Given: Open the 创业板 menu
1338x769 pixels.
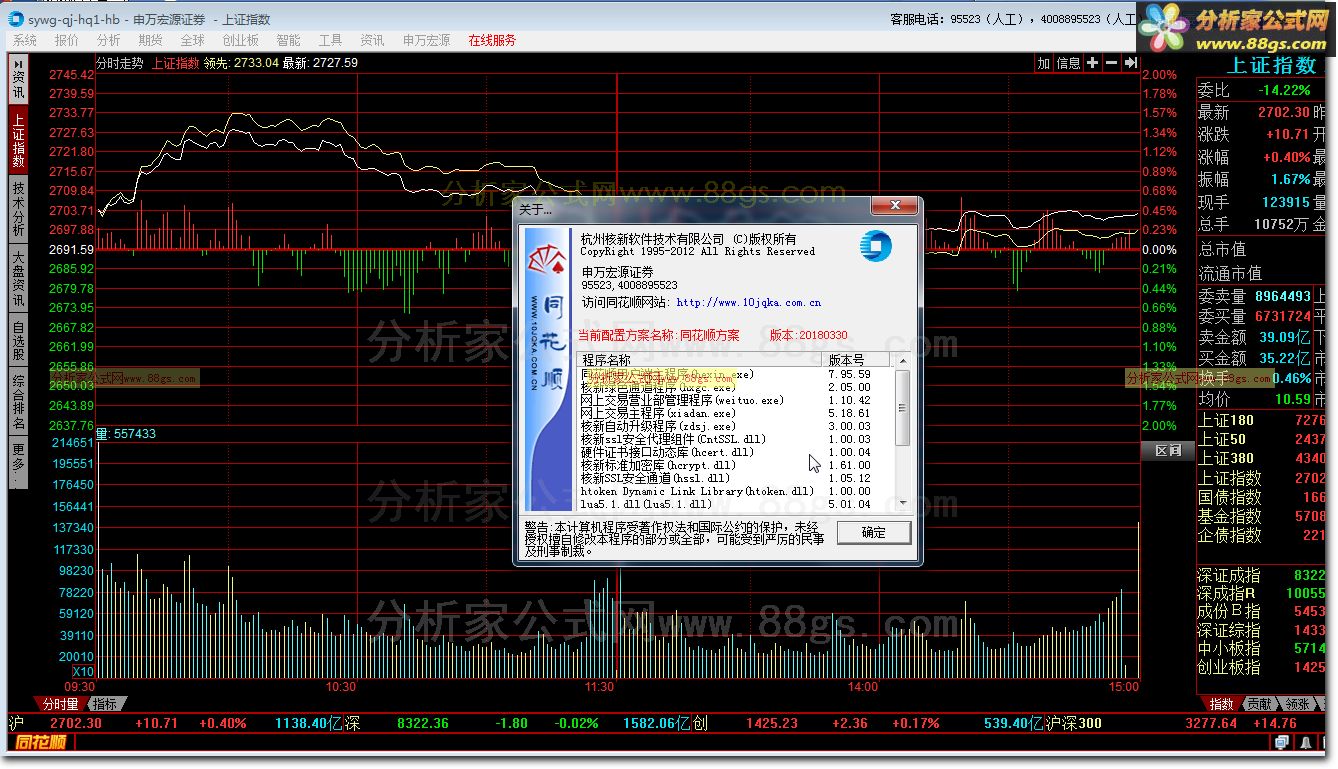Looking at the screenshot, I should tap(241, 40).
